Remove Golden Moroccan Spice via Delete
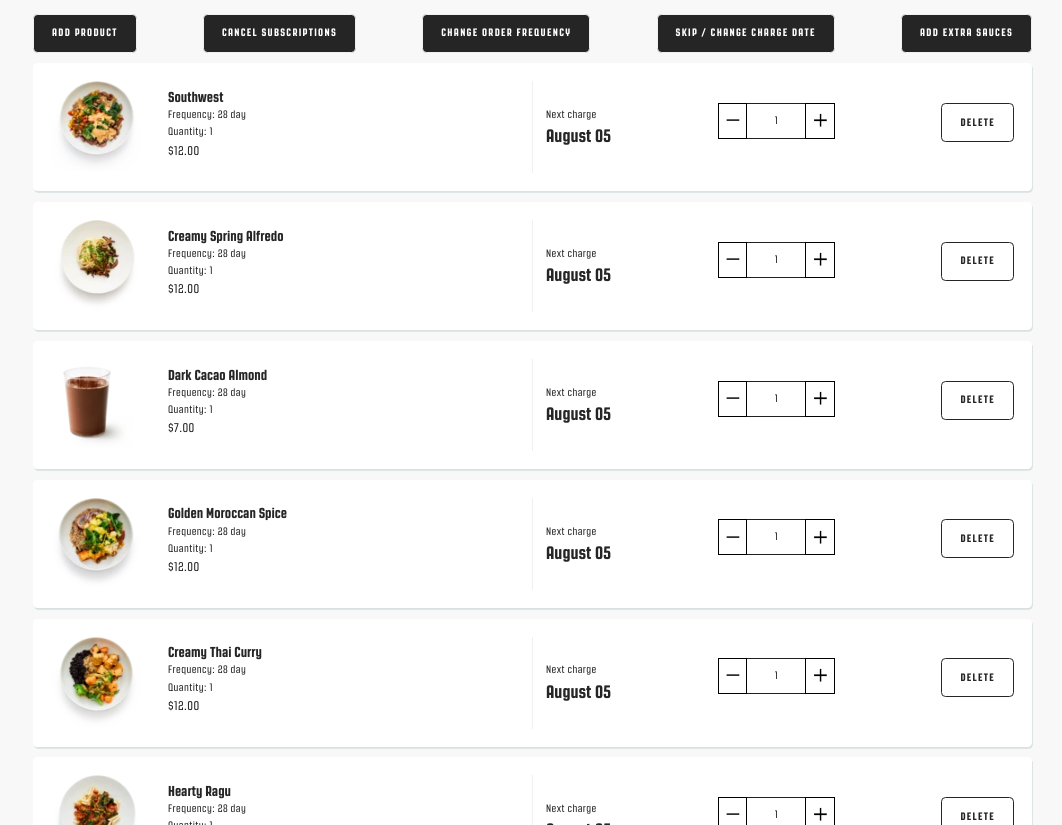Screen dimensions: 1062x825 point(977,538)
